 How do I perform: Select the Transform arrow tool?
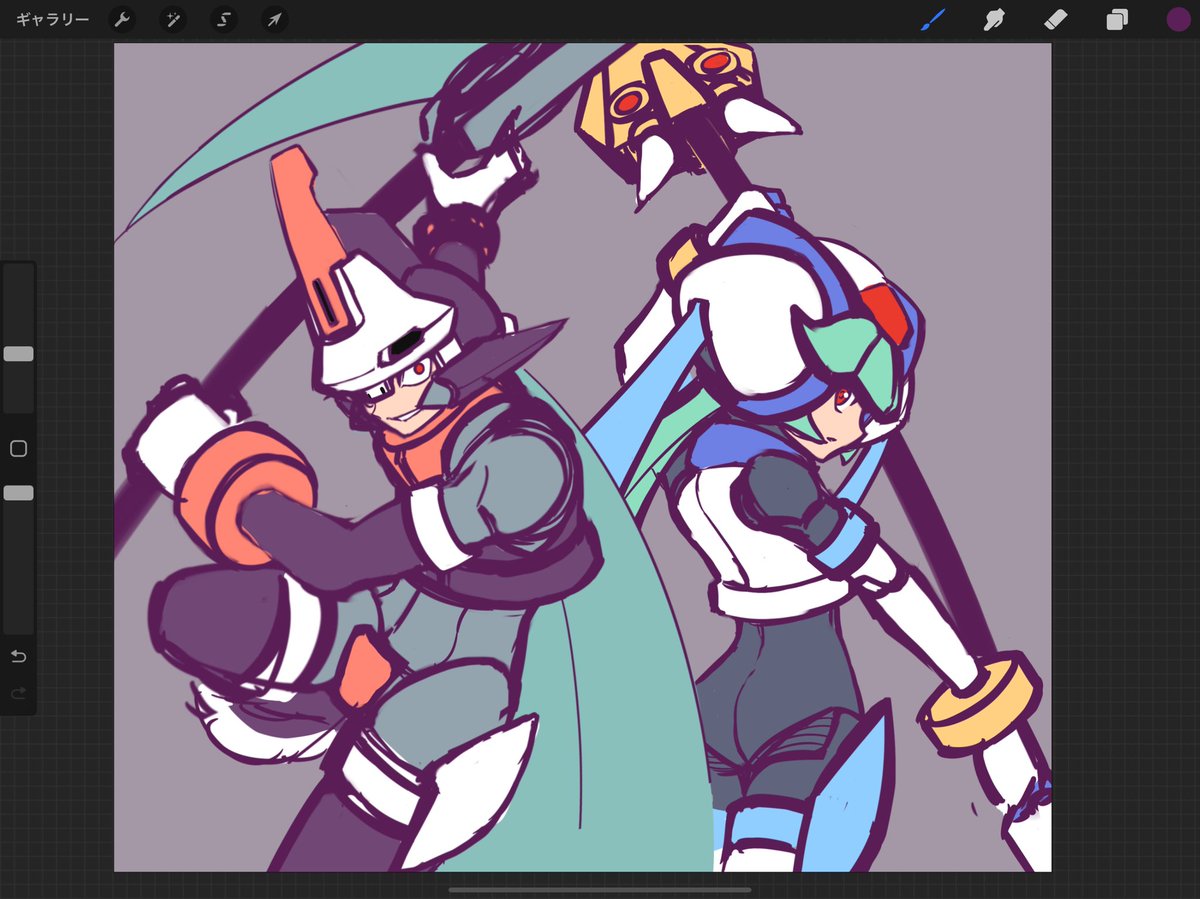pyautogui.click(x=274, y=20)
